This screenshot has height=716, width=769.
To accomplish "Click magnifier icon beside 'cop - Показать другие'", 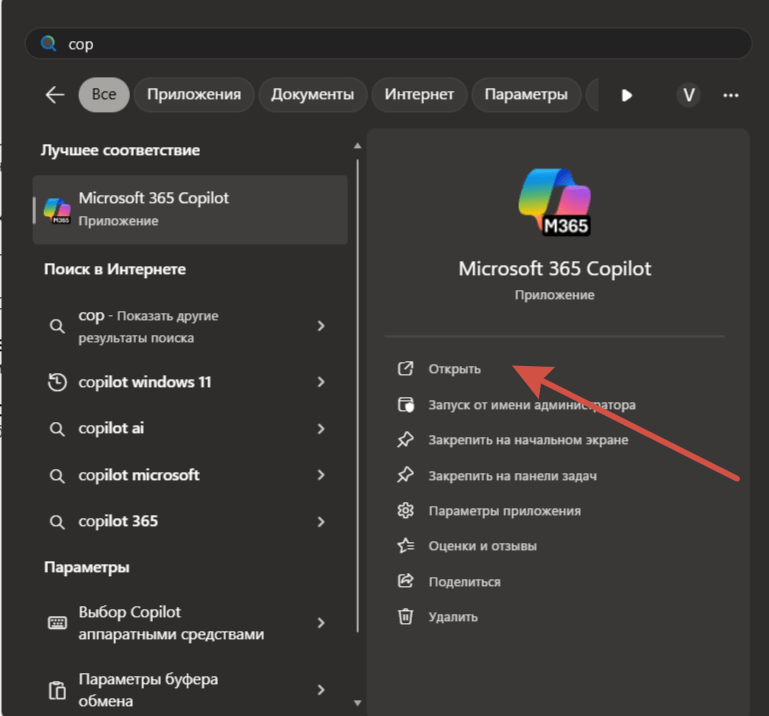I will click(57, 326).
